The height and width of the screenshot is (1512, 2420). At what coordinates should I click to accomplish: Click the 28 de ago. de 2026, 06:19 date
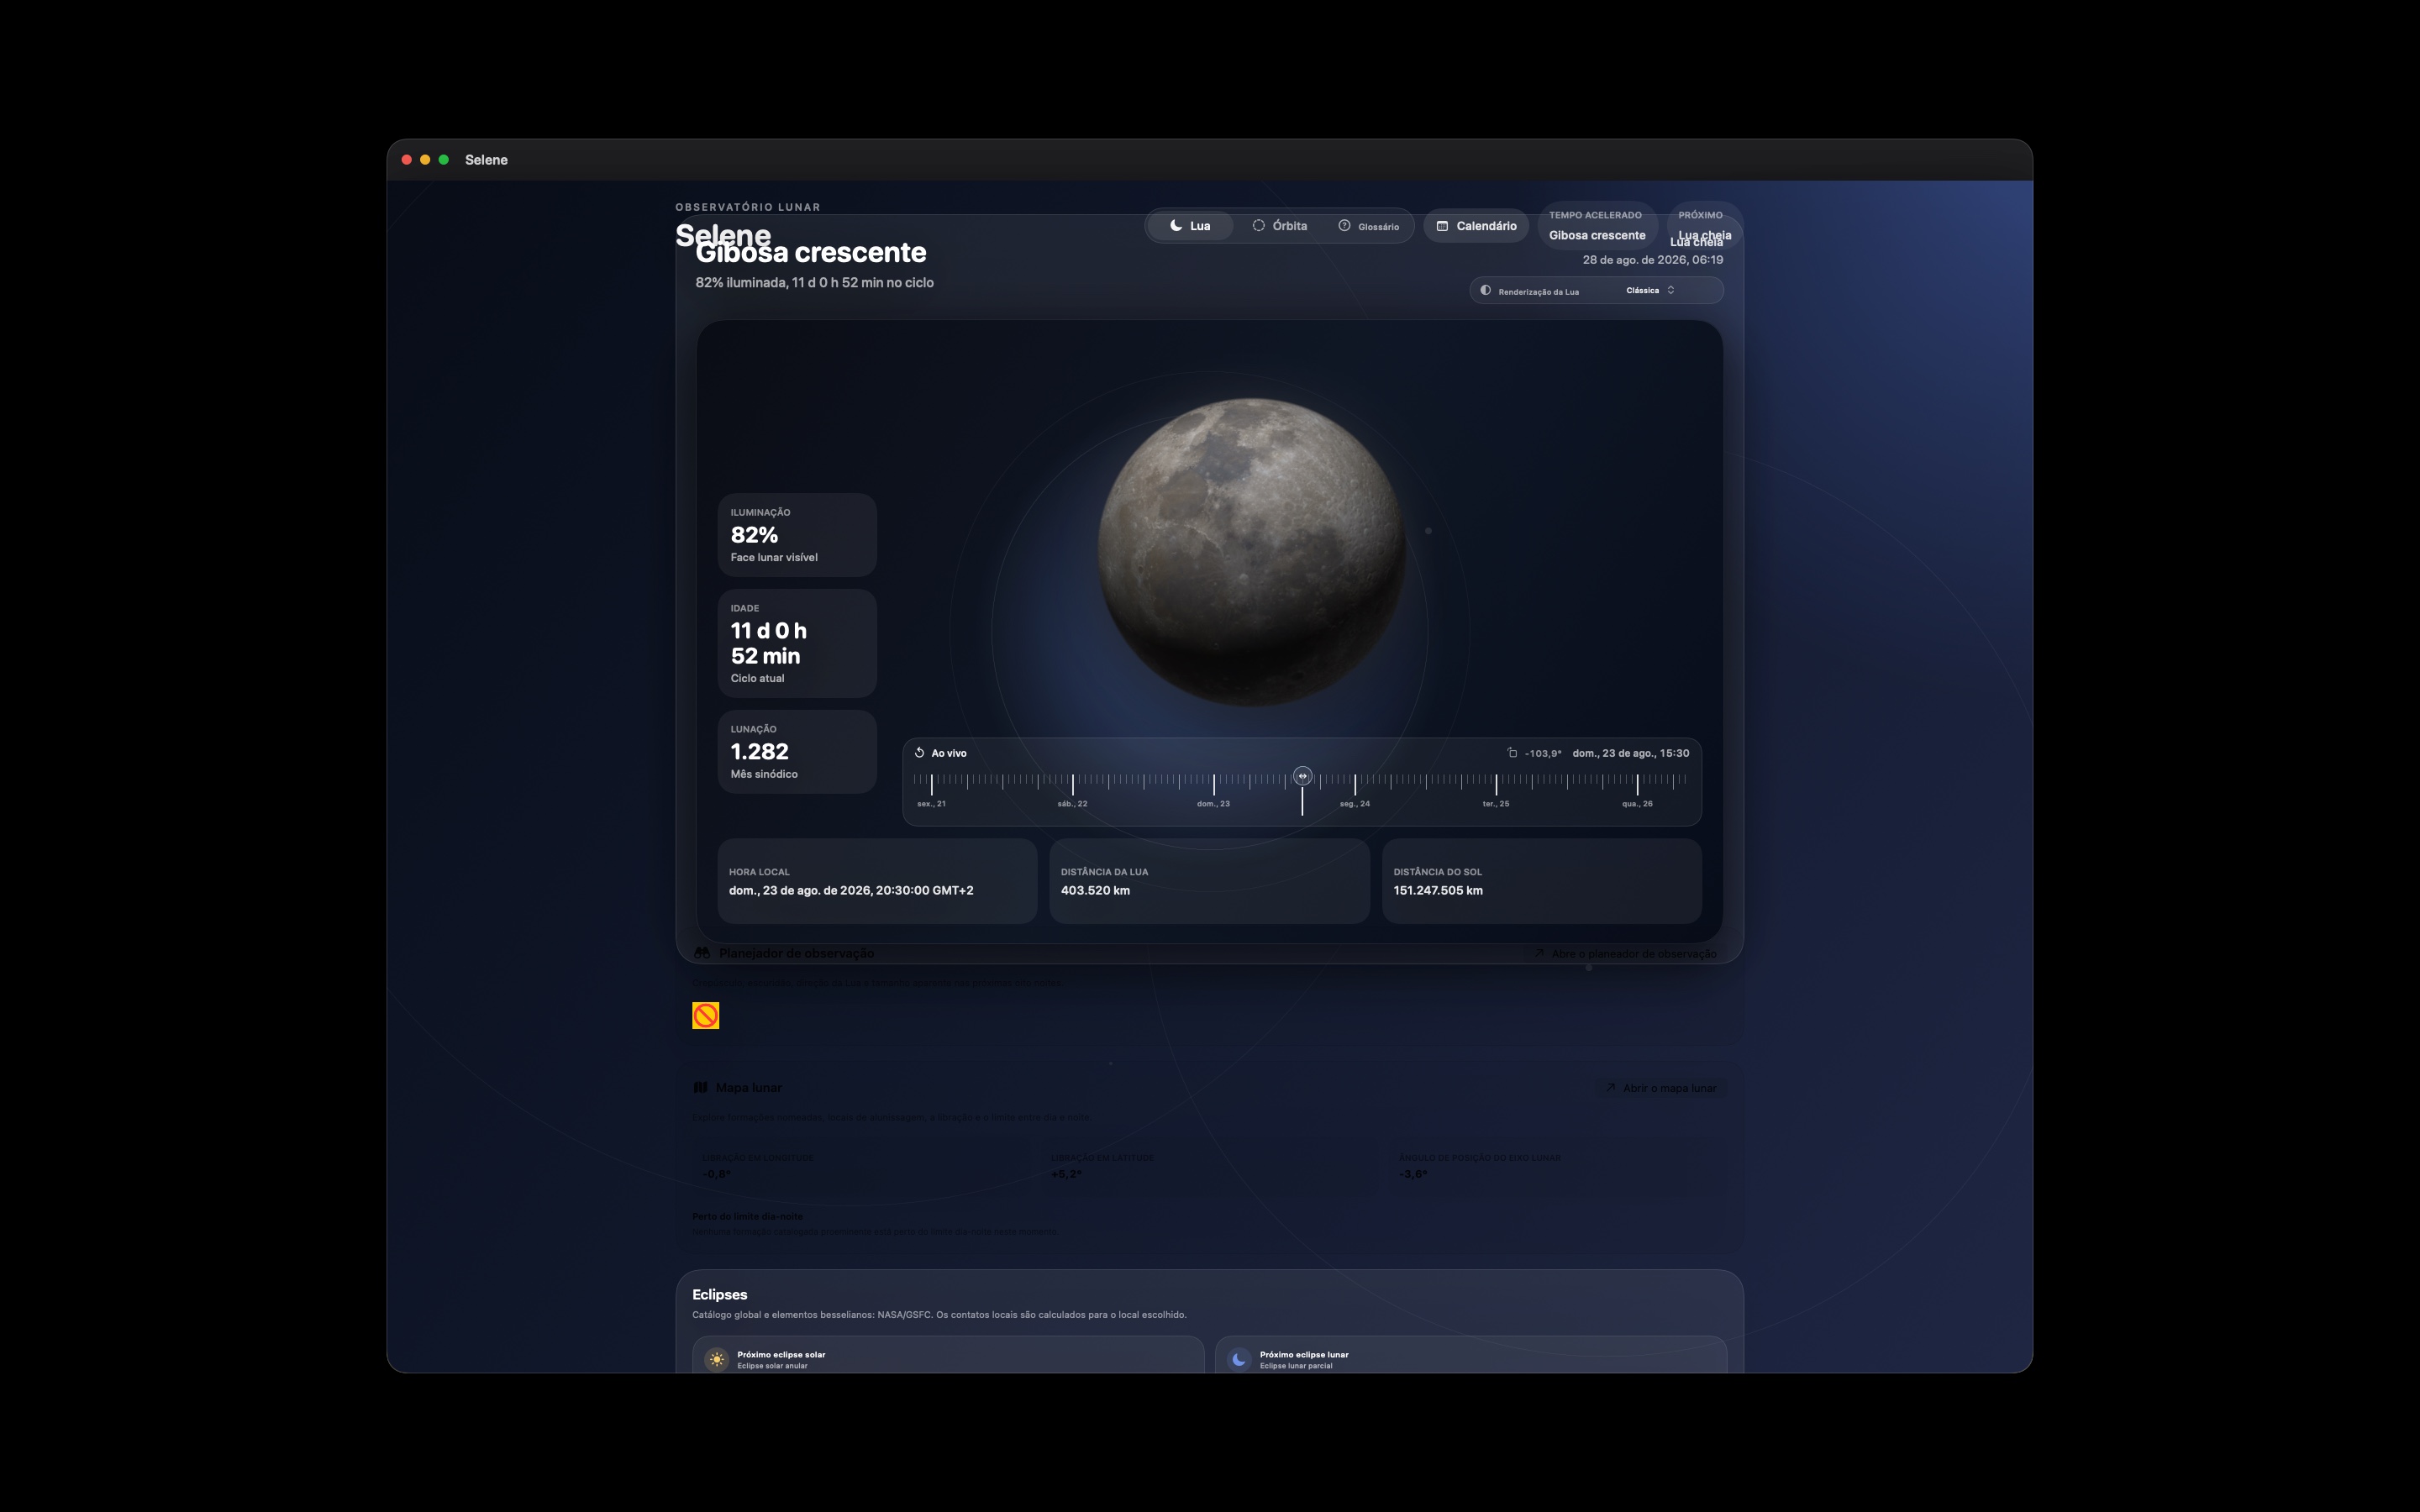1653,260
